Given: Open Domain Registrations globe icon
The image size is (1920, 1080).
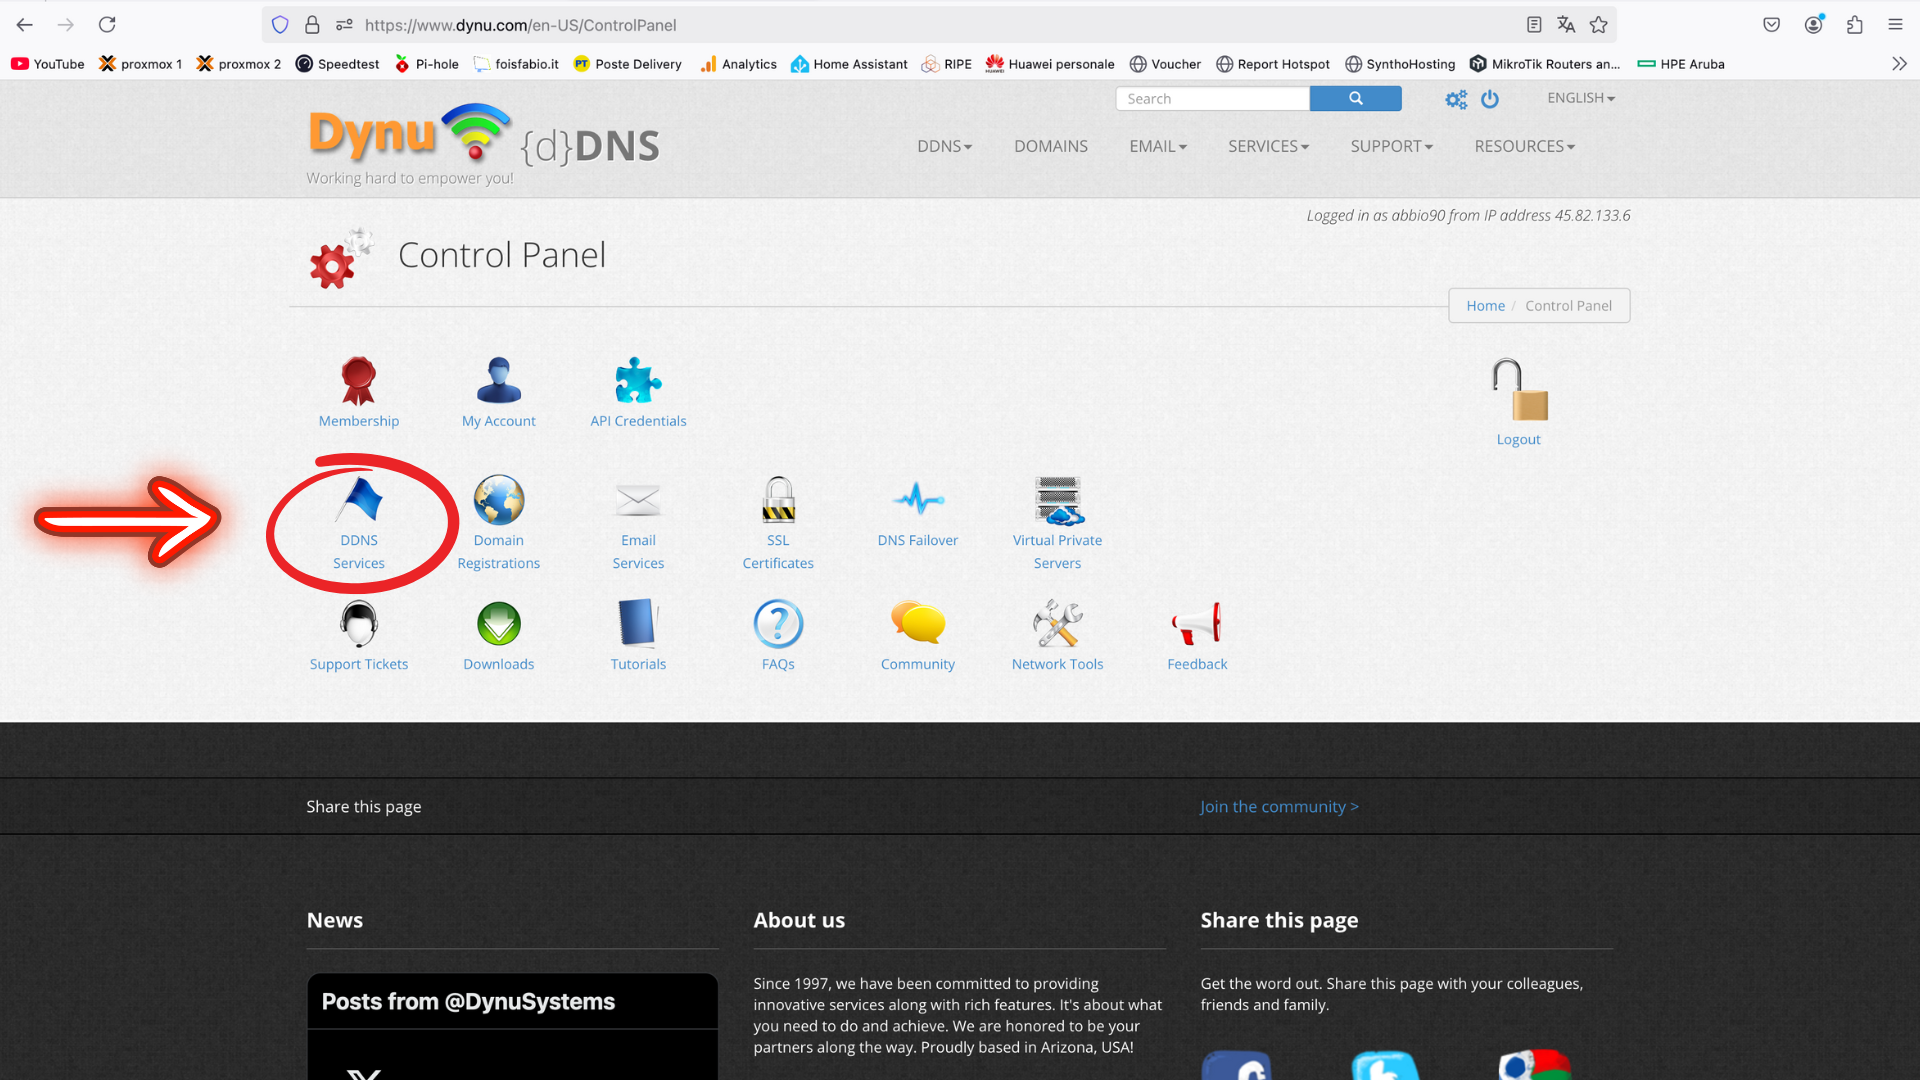Looking at the screenshot, I should 498,500.
